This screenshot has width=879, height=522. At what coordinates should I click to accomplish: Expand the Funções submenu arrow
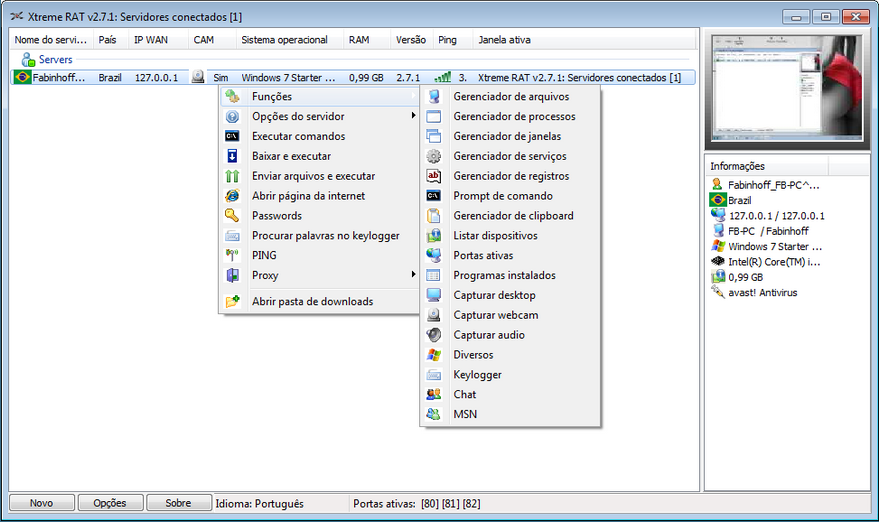click(x=413, y=96)
